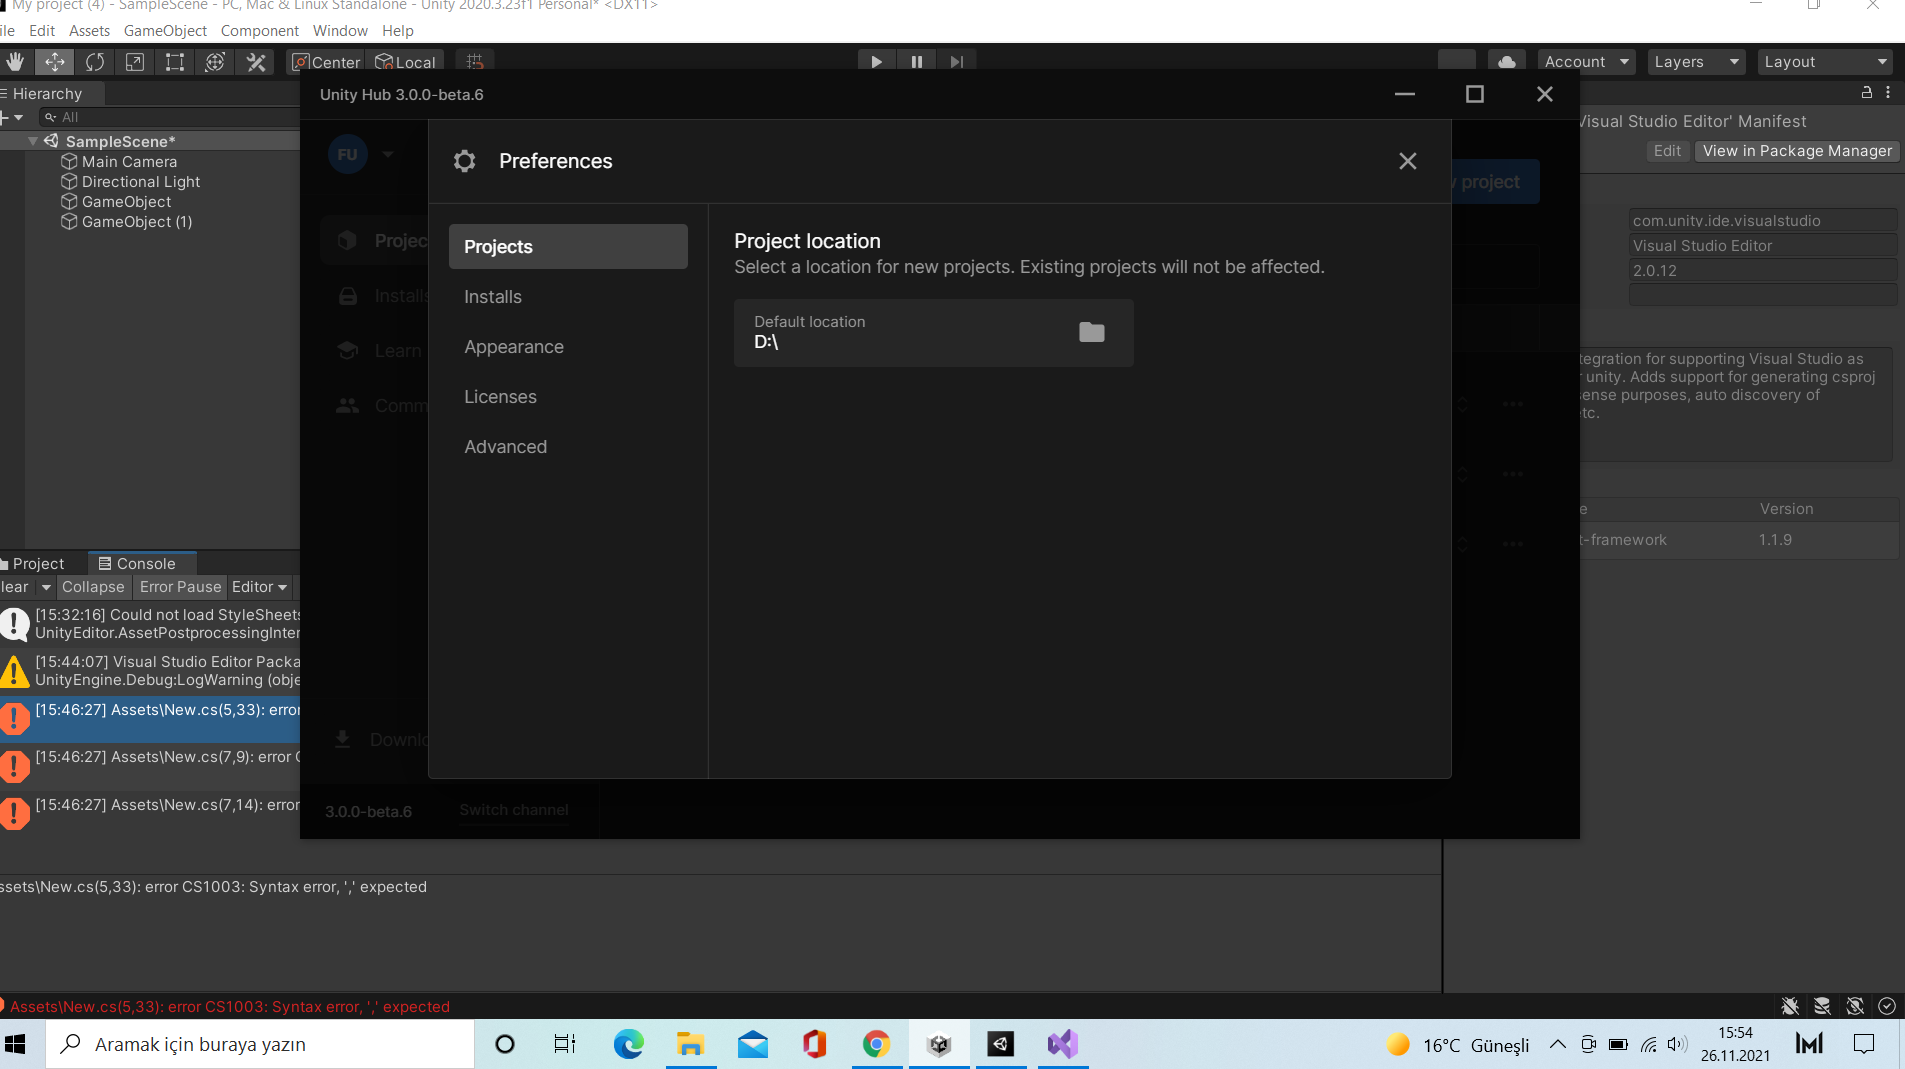Open the Hierarchy create (+) dropdown
This screenshot has width=1905, height=1069.
[x=12, y=117]
